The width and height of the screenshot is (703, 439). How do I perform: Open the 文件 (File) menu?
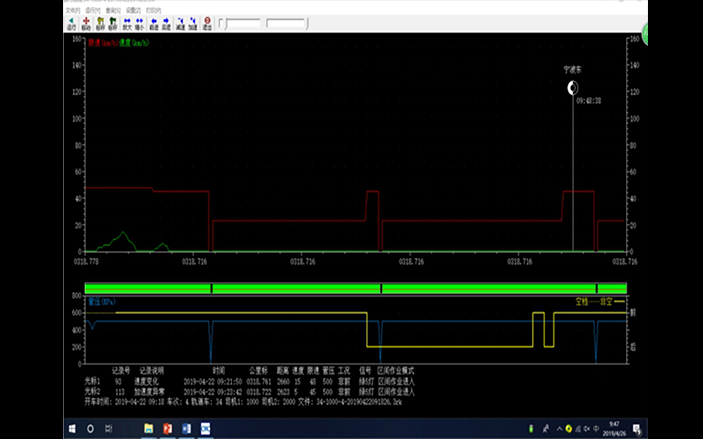[72, 10]
